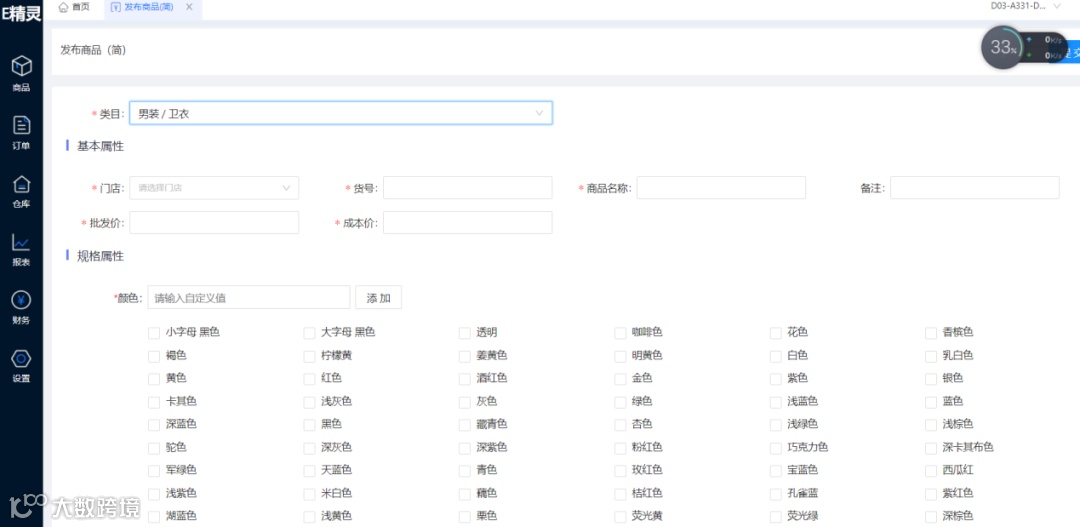Check the 浅绿色 checkbox
This screenshot has height=527, width=1080.
click(776, 424)
